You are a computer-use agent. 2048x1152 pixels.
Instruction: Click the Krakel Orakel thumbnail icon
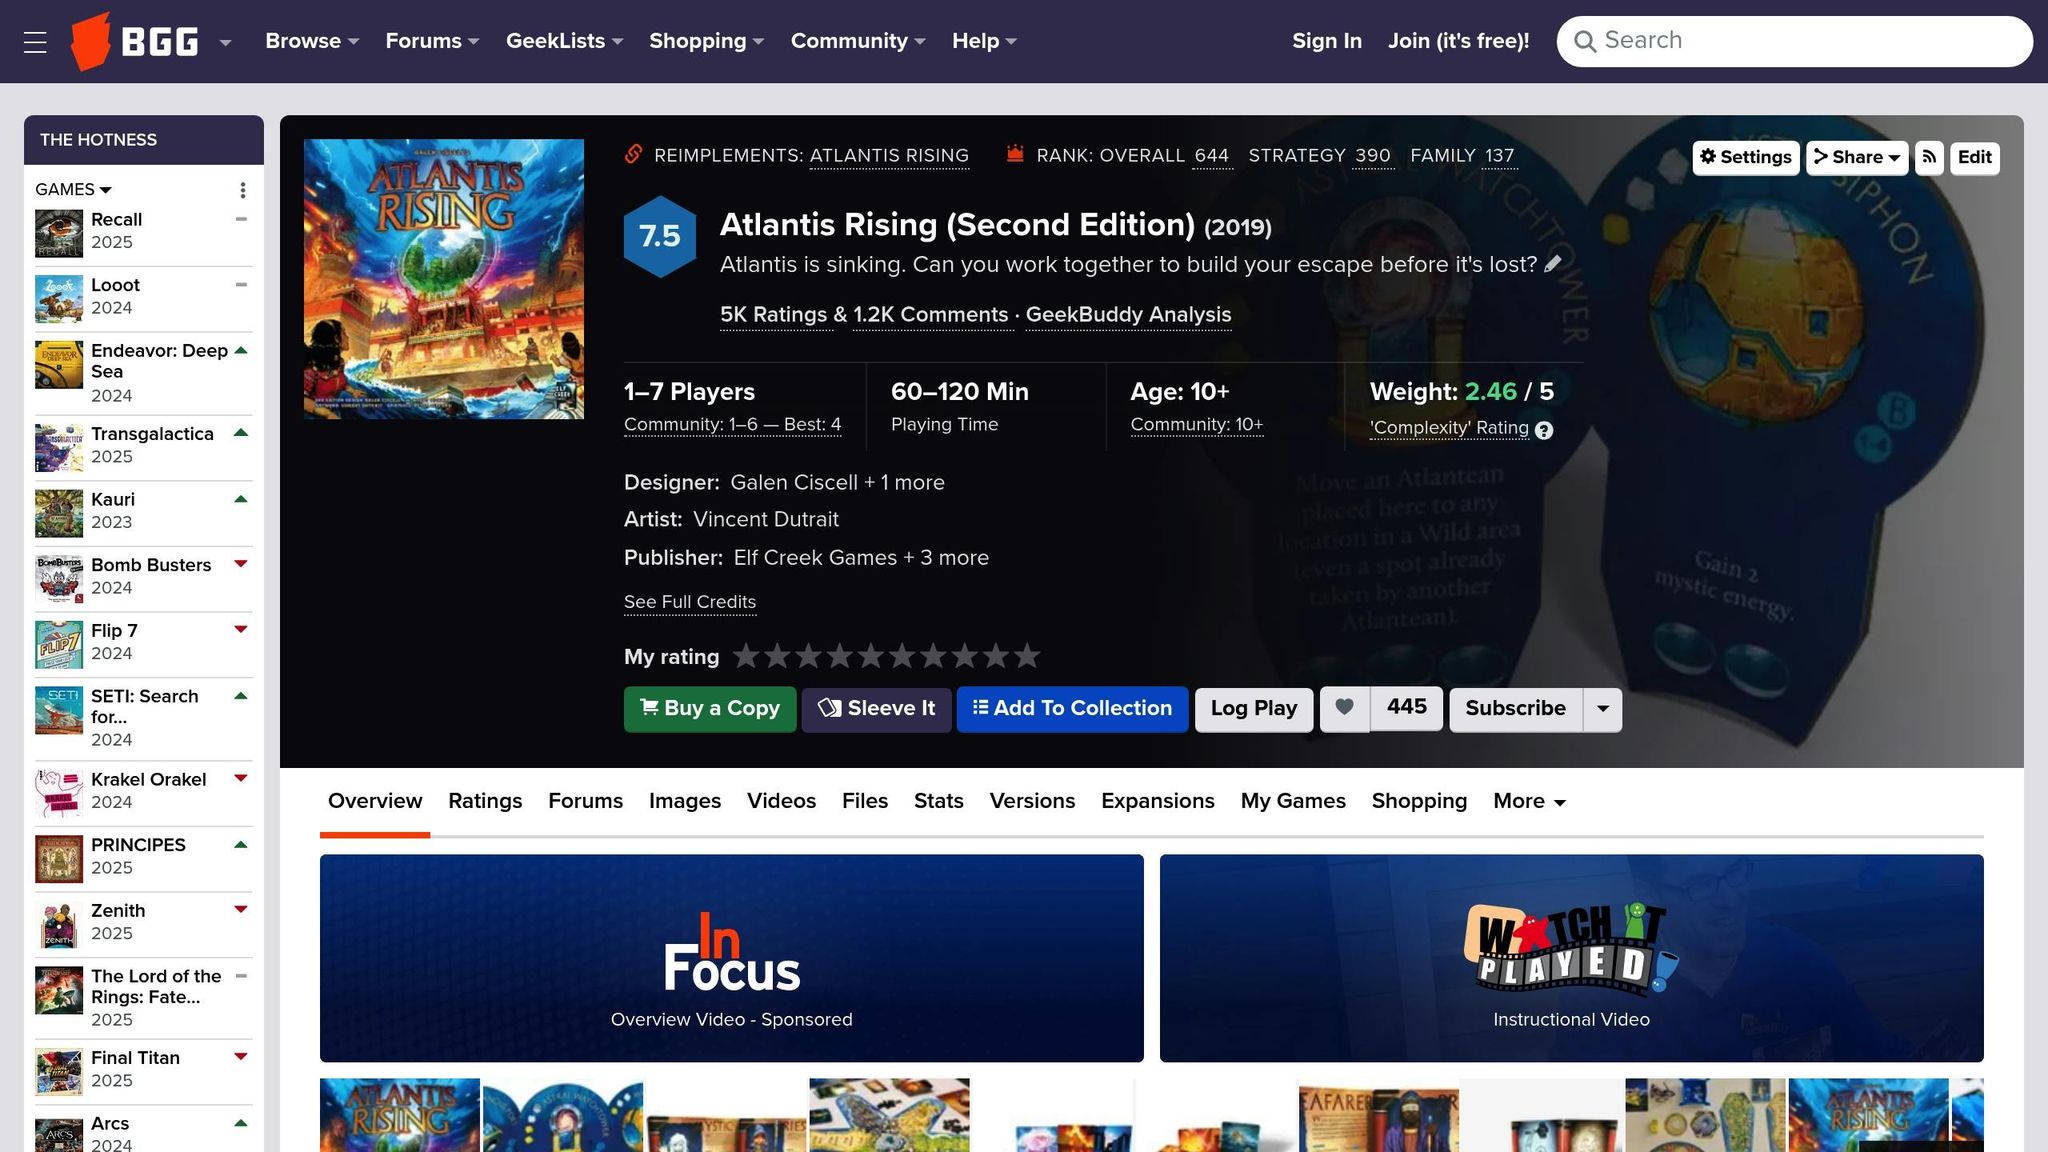pos(59,793)
